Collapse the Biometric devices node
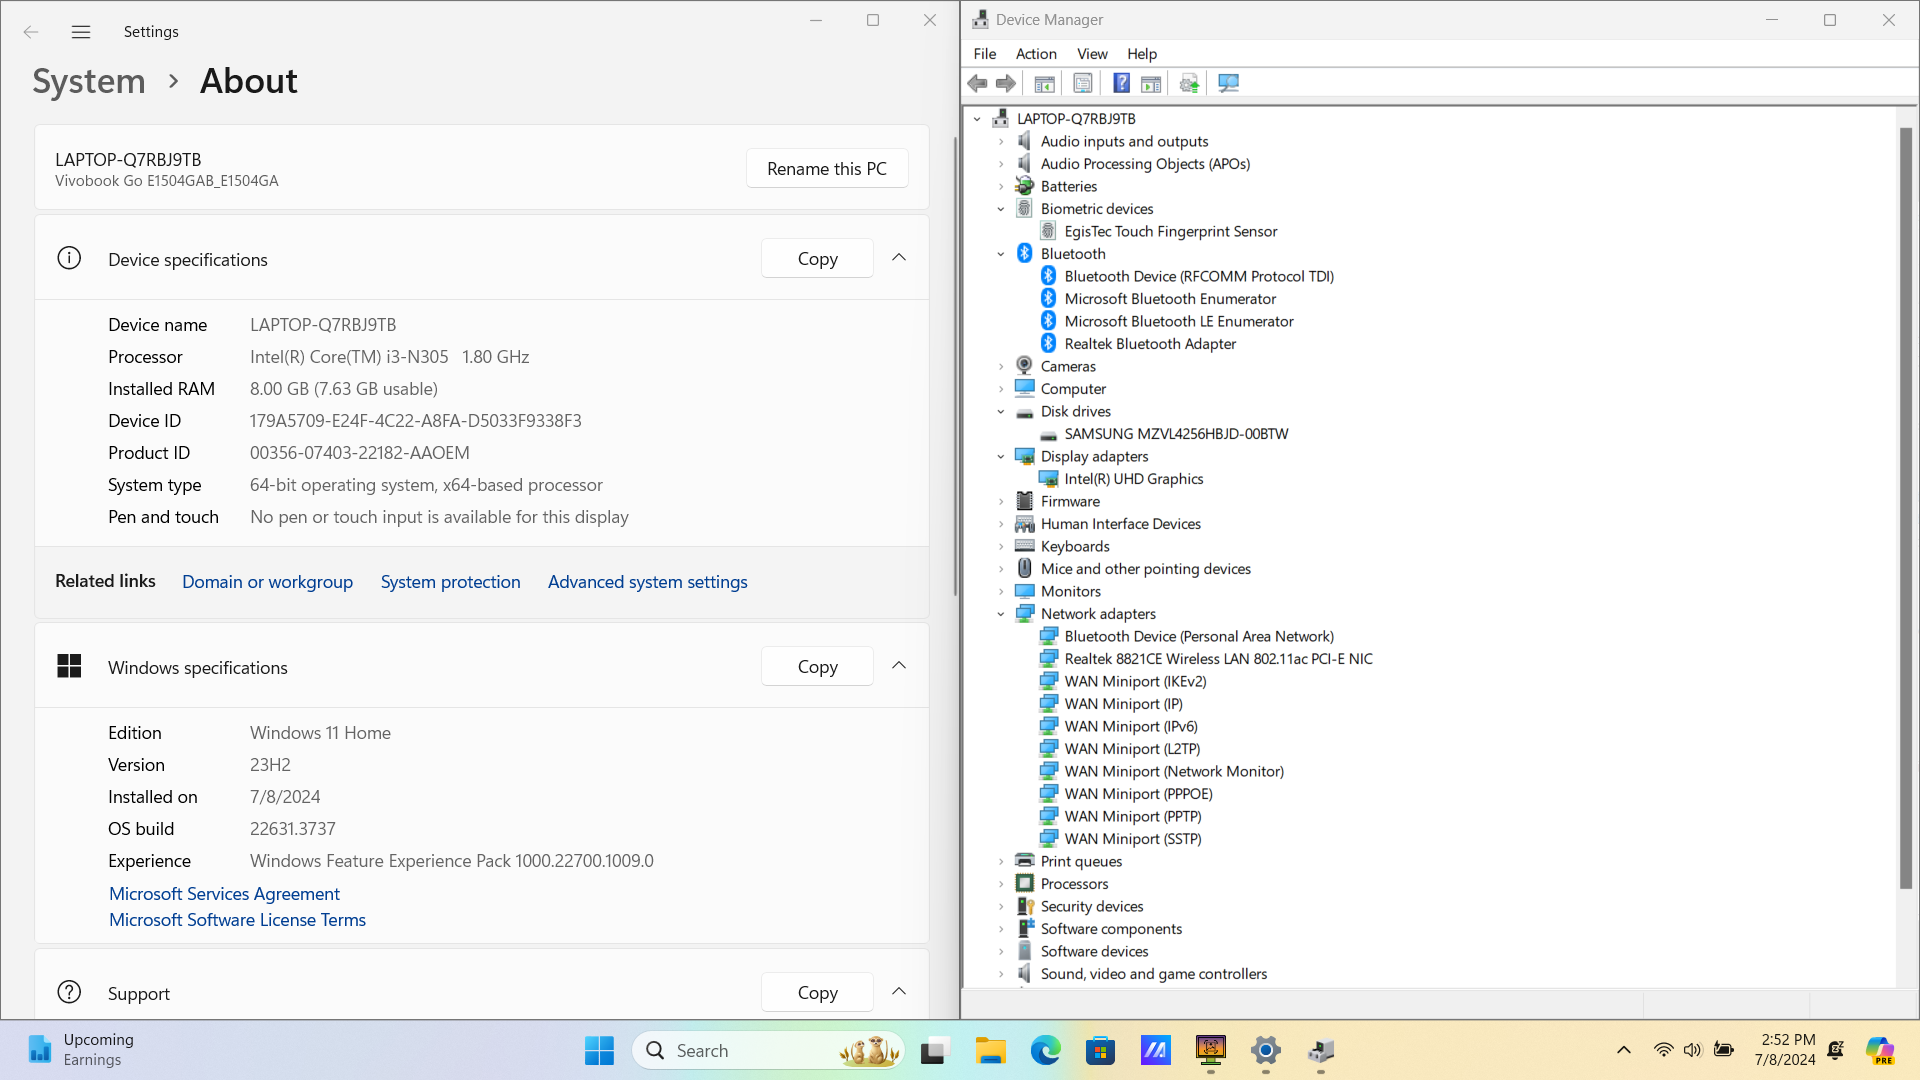The height and width of the screenshot is (1080, 1920). [x=1001, y=209]
